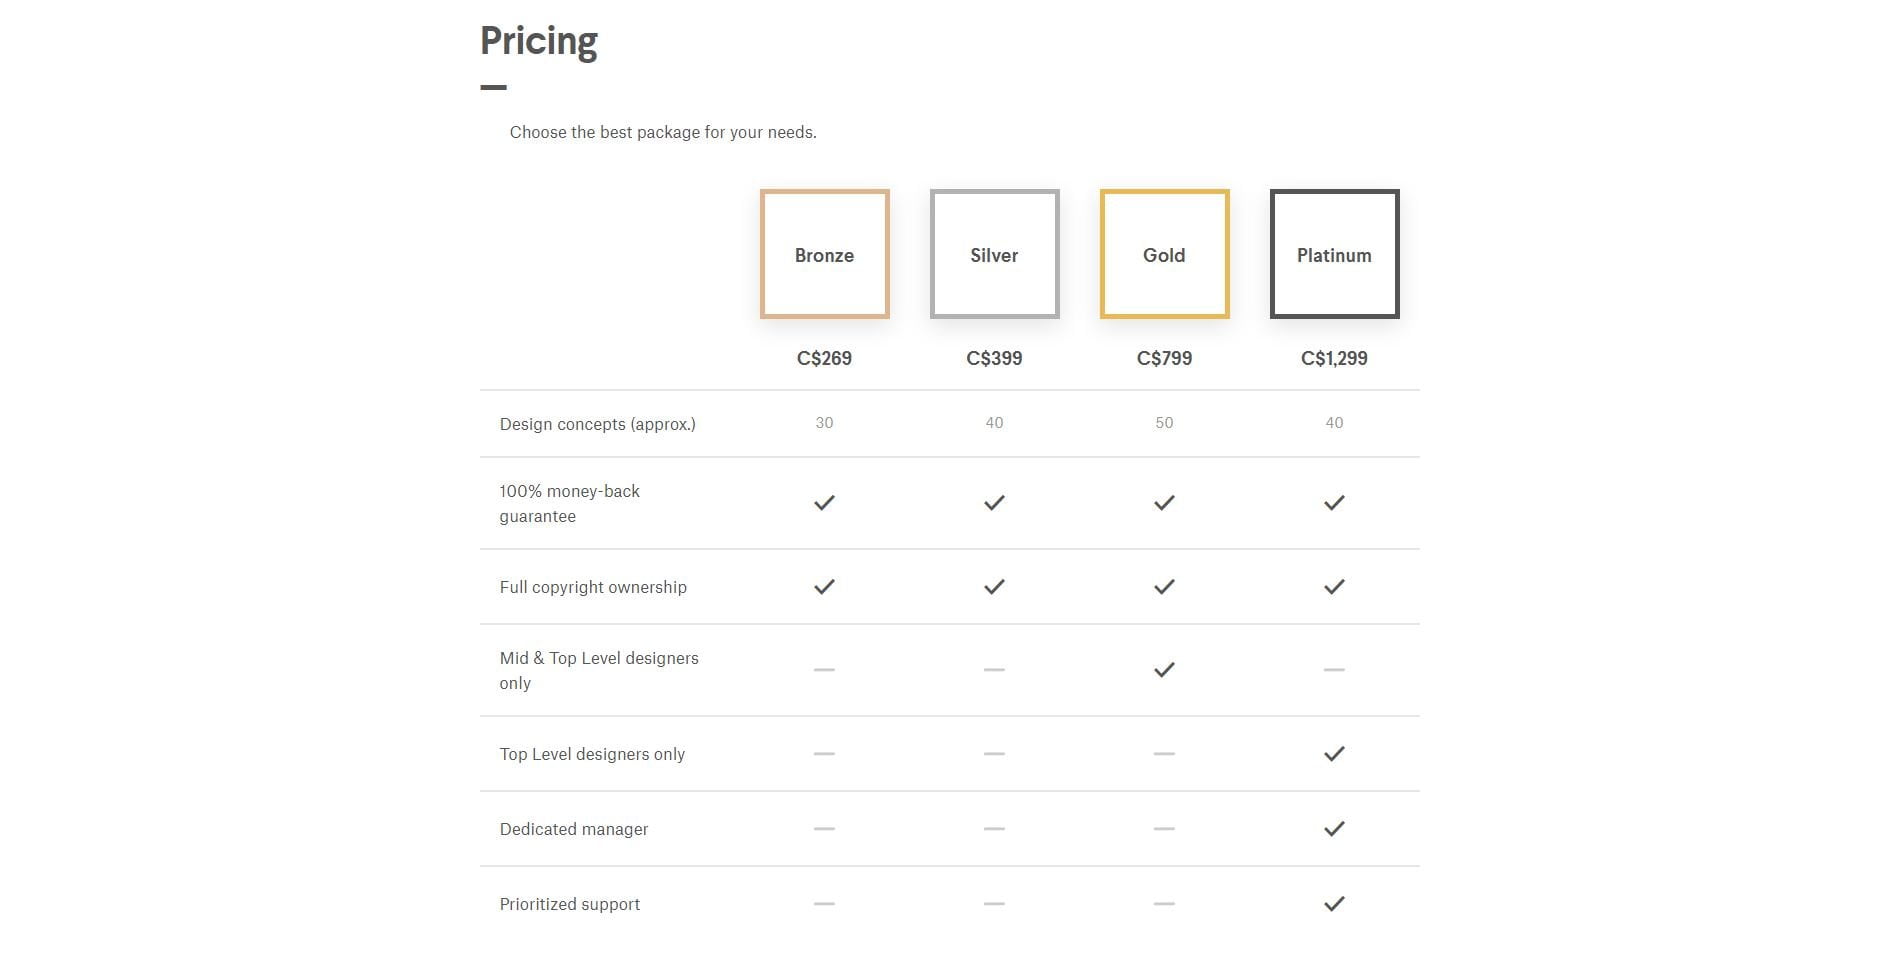Click the Design concepts (approx.) row label
The height and width of the screenshot is (953, 1884).
point(598,424)
